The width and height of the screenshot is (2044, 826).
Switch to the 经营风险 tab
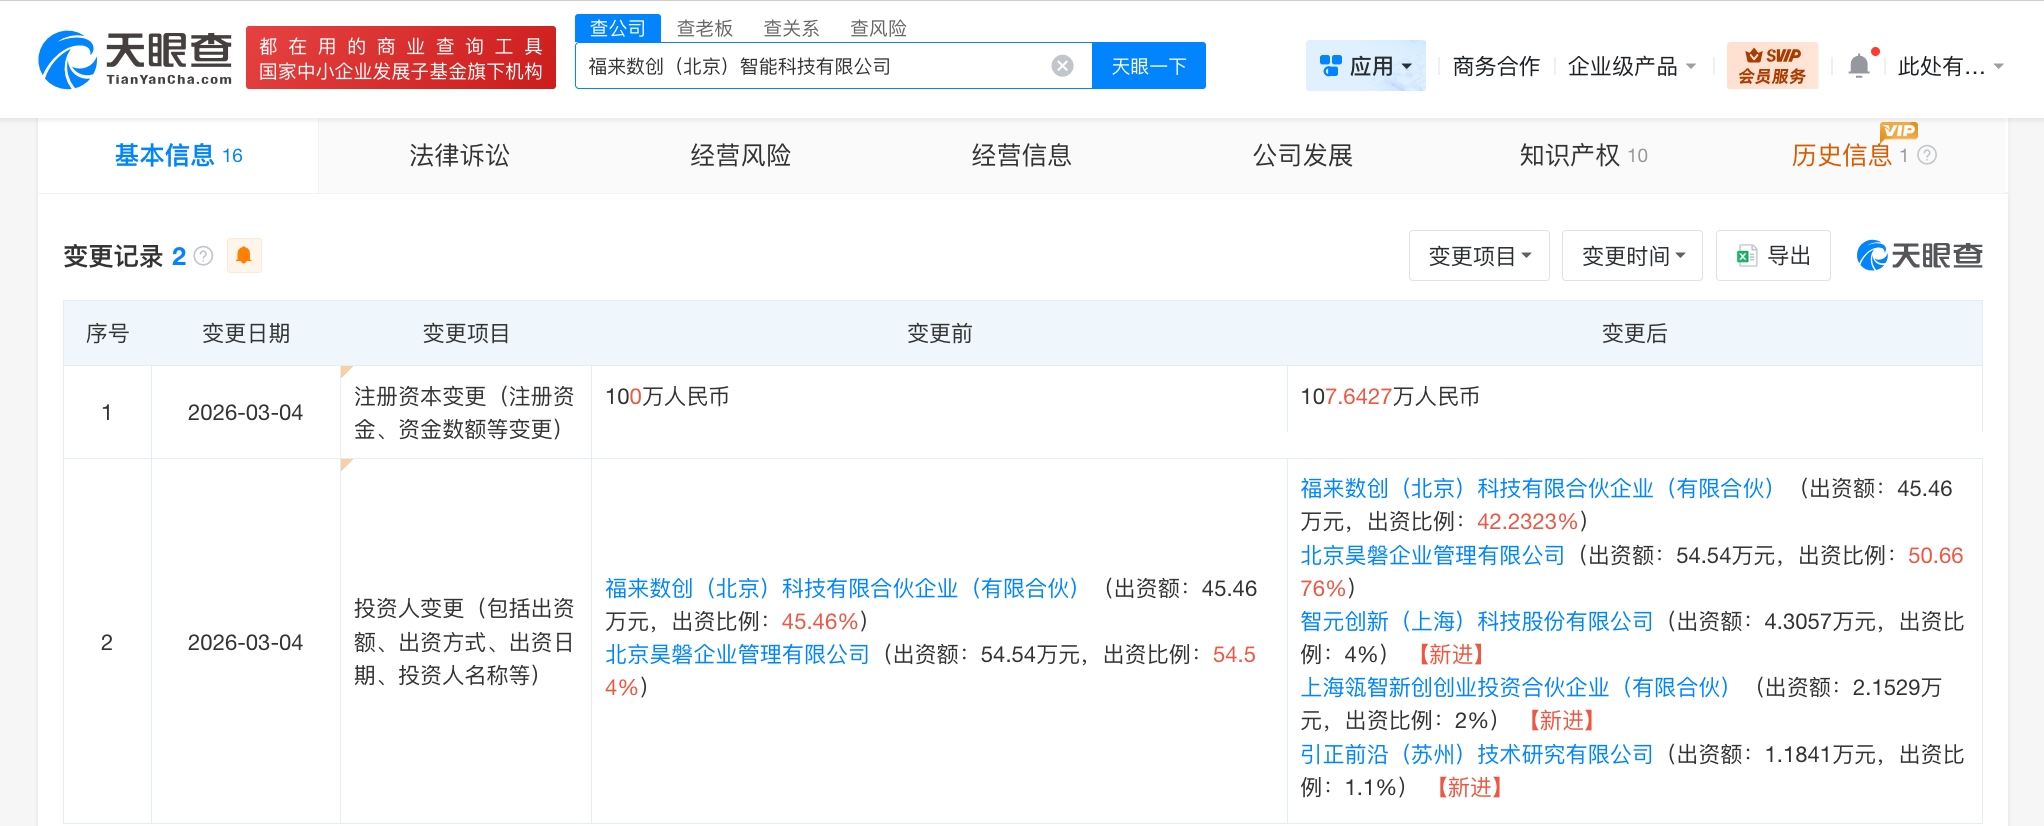741,155
